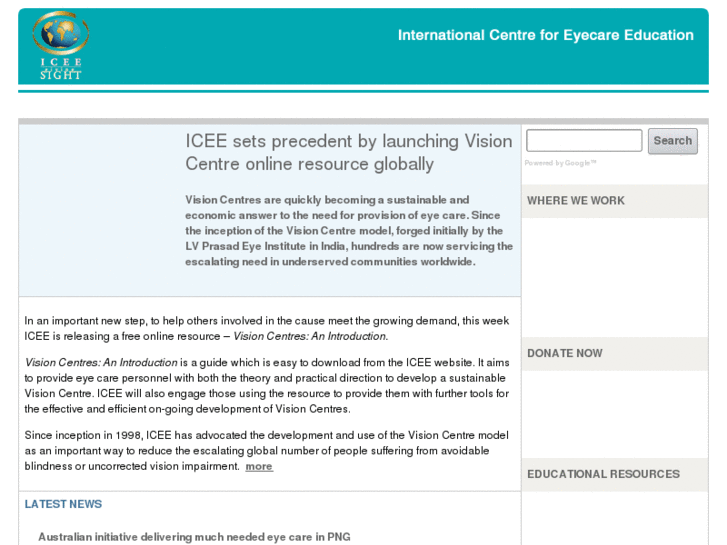Viewport: 727px width, 545px height.
Task: Click the paragraph starting 'Since inception in 1998'
Action: tap(267, 450)
